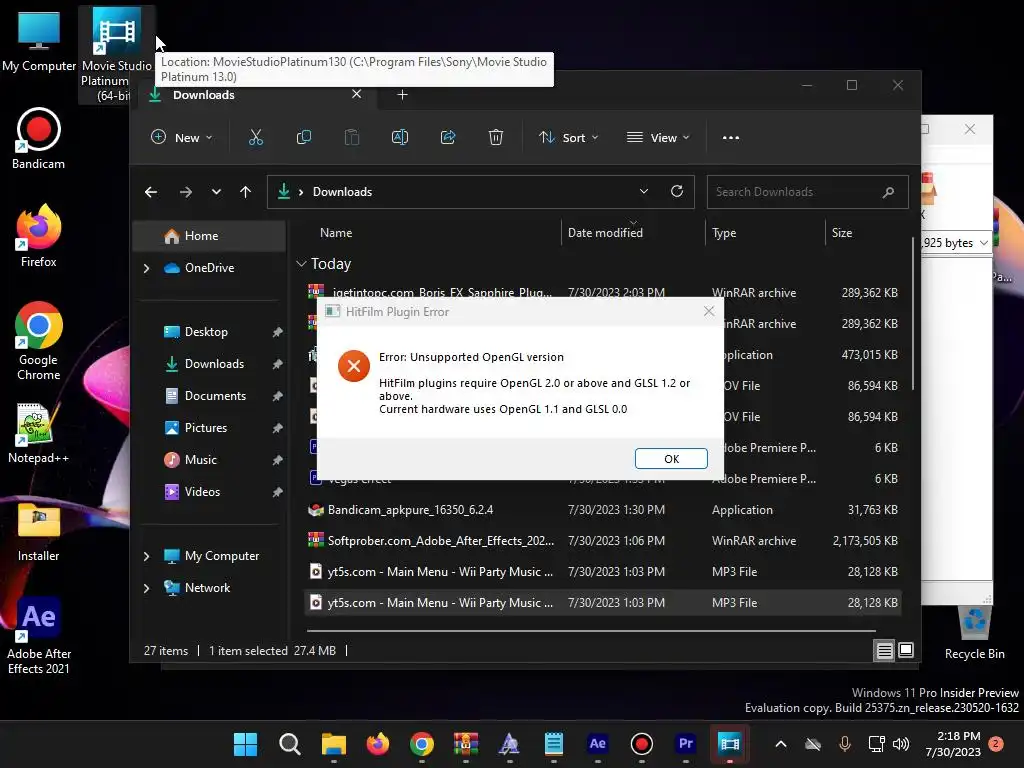Click WinRAR on the taskbar
The height and width of the screenshot is (768, 1024).
point(466,744)
